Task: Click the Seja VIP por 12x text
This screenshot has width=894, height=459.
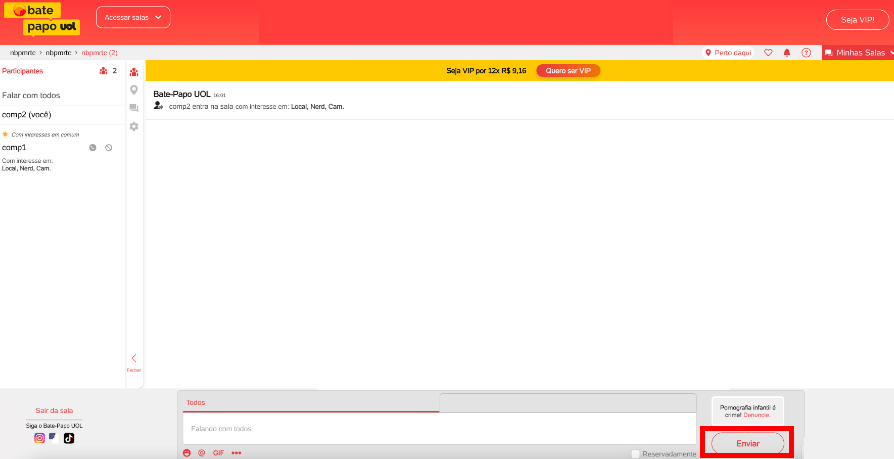Action: pos(486,71)
